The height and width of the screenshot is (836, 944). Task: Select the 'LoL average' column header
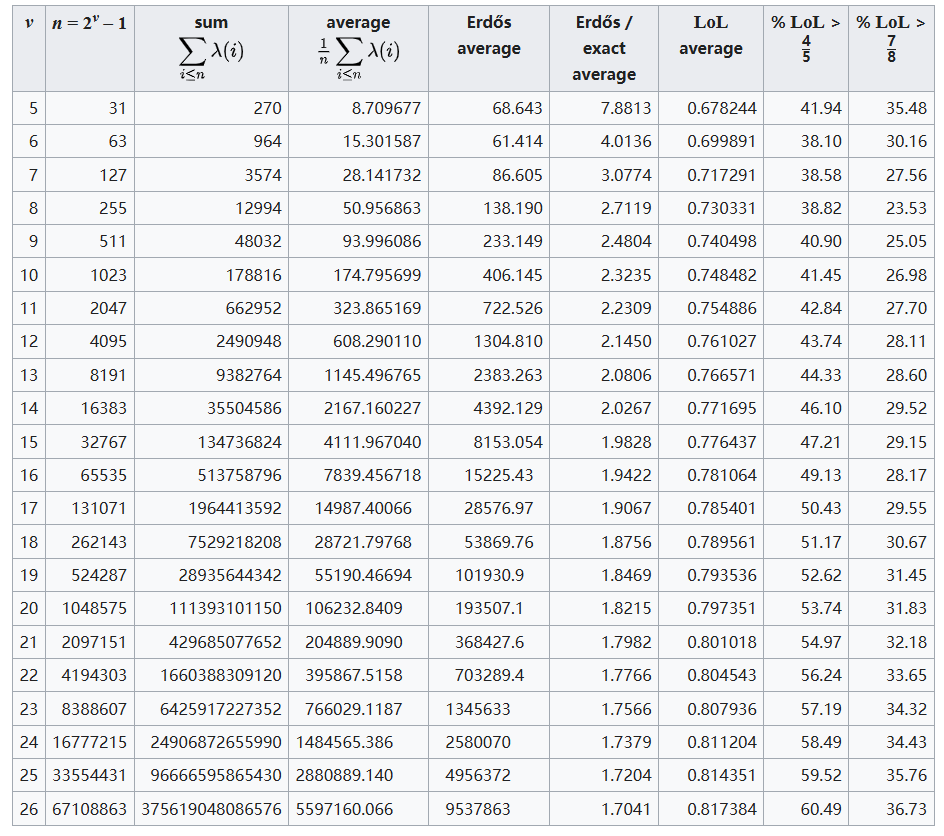710,36
